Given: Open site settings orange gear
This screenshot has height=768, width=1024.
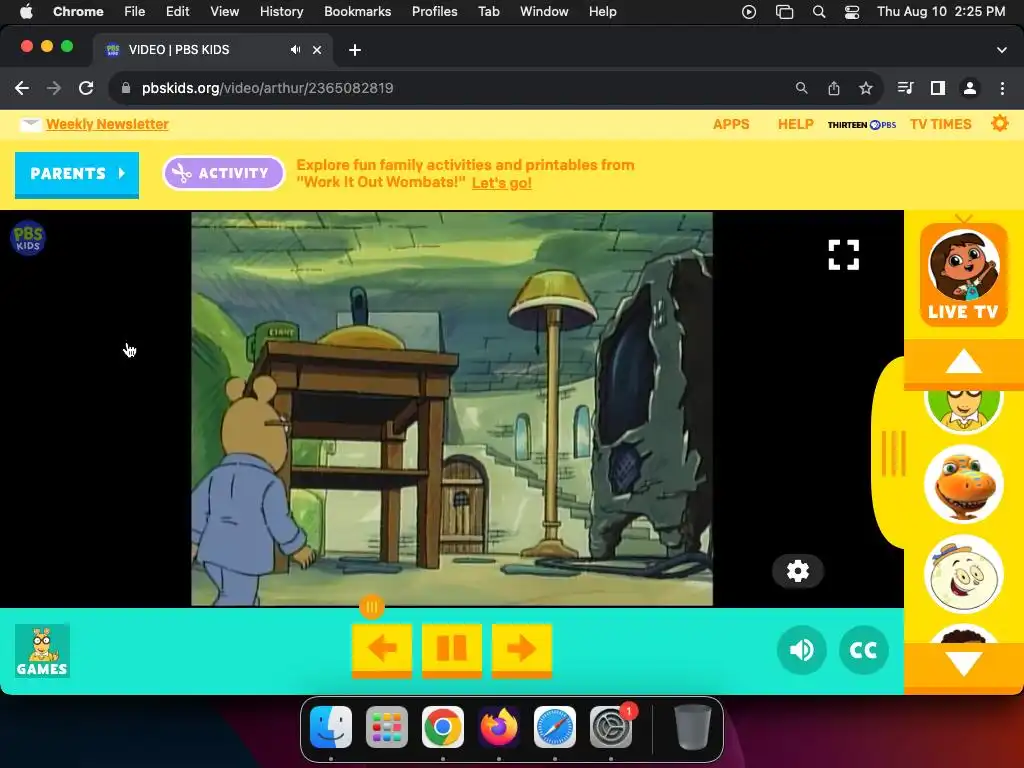Looking at the screenshot, I should (x=999, y=123).
